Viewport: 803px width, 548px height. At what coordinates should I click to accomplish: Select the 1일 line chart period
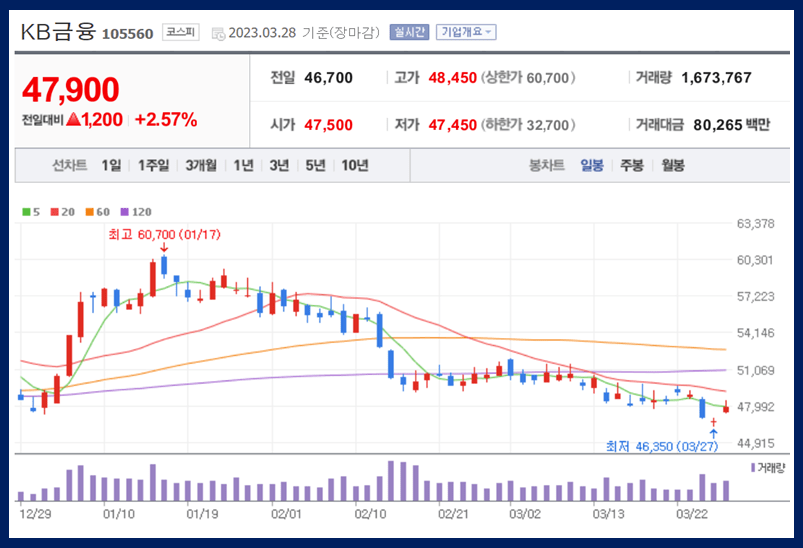click(x=112, y=165)
